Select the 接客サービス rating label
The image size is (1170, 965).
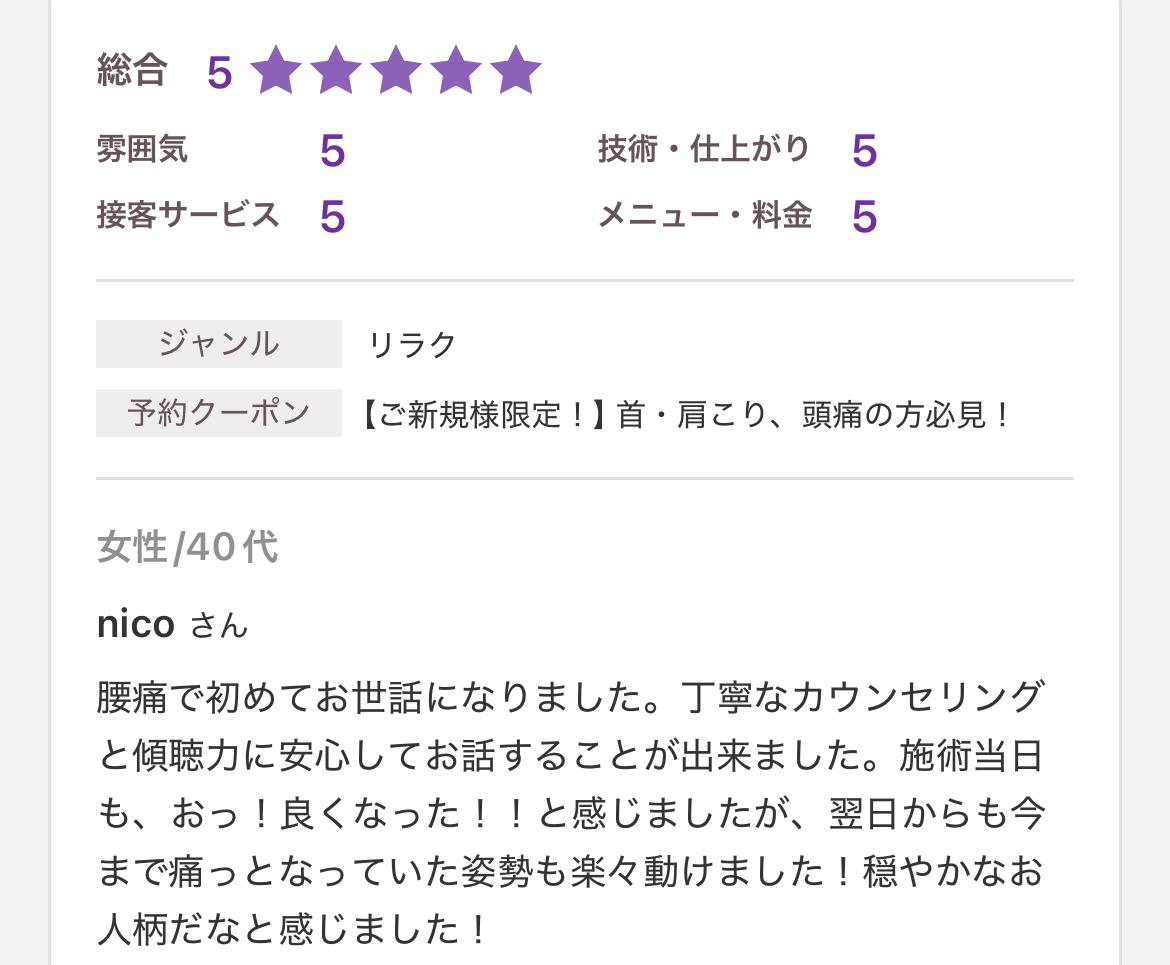188,215
